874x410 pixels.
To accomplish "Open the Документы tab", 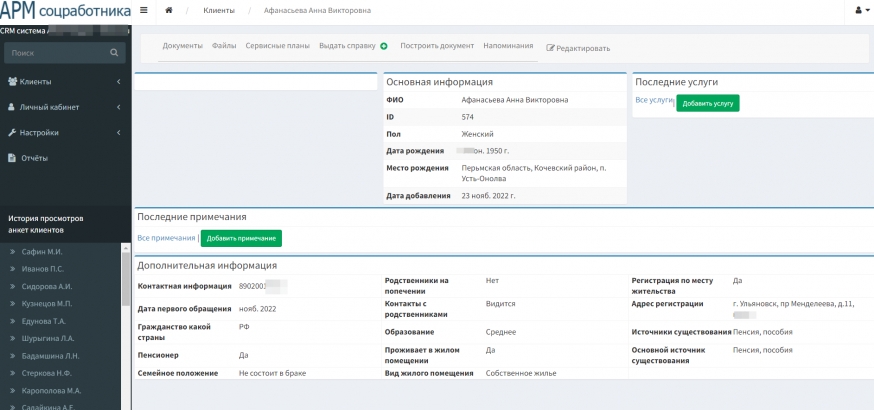I will click(182, 46).
